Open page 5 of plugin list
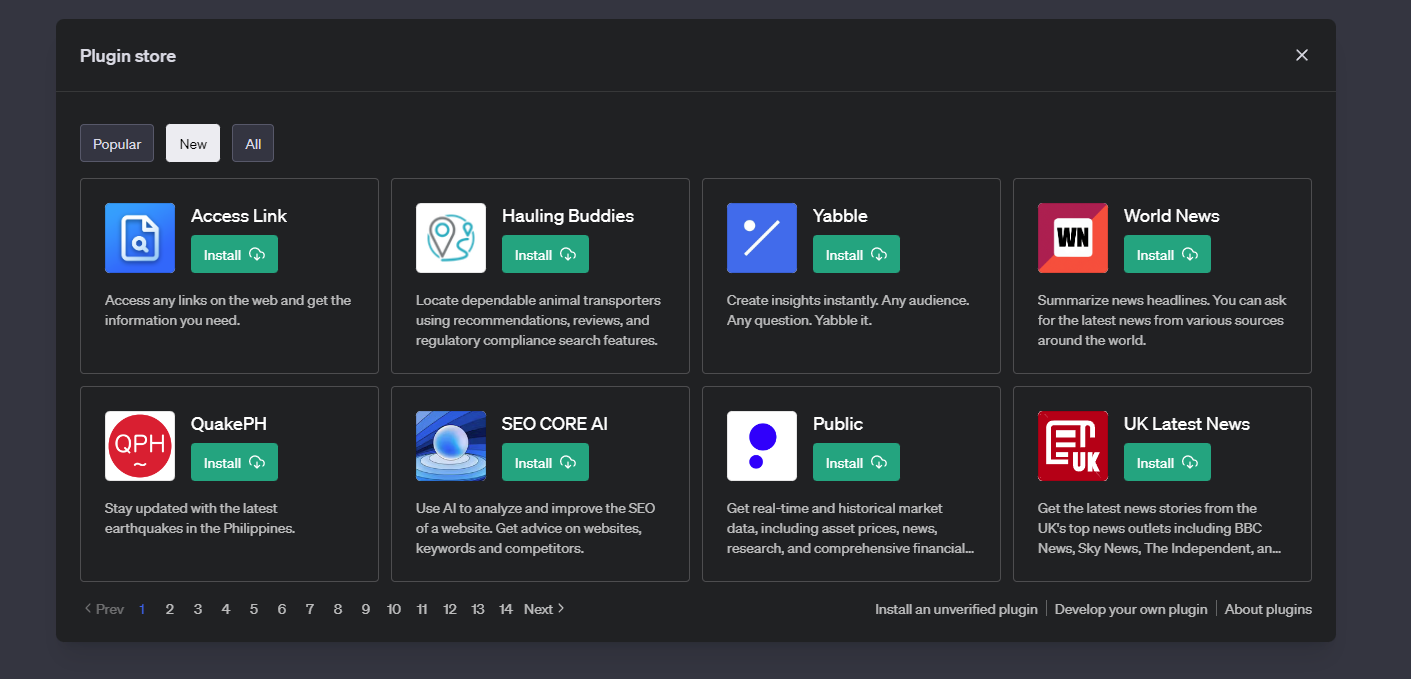This screenshot has width=1411, height=679. [x=254, y=609]
